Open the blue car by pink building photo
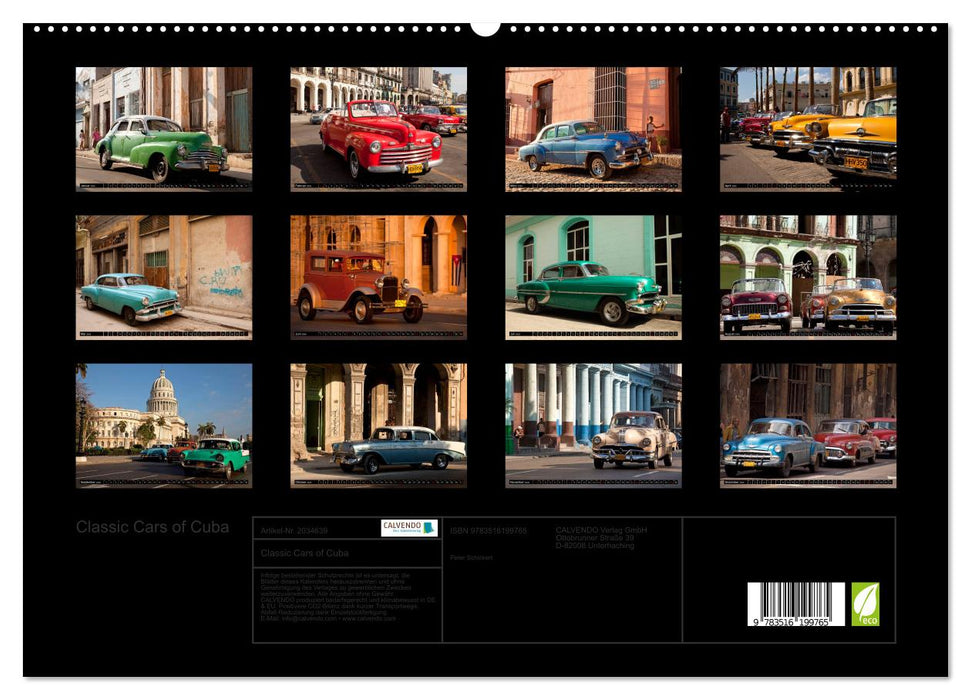The width and height of the screenshot is (971, 700). pyautogui.click(x=593, y=128)
